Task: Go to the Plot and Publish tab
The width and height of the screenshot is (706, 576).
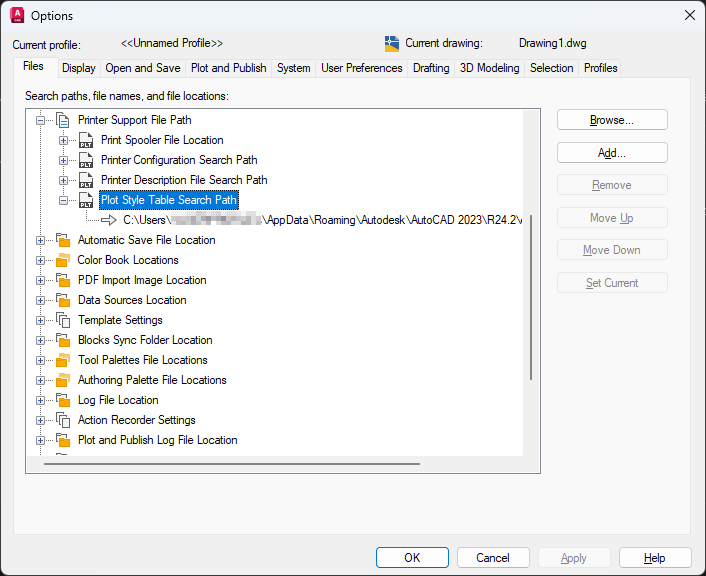Action: point(228,68)
